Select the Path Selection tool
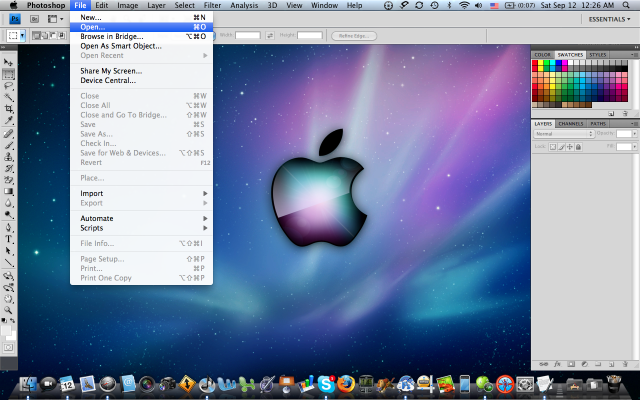Screen dimensions: 640x400 coord(8,251)
